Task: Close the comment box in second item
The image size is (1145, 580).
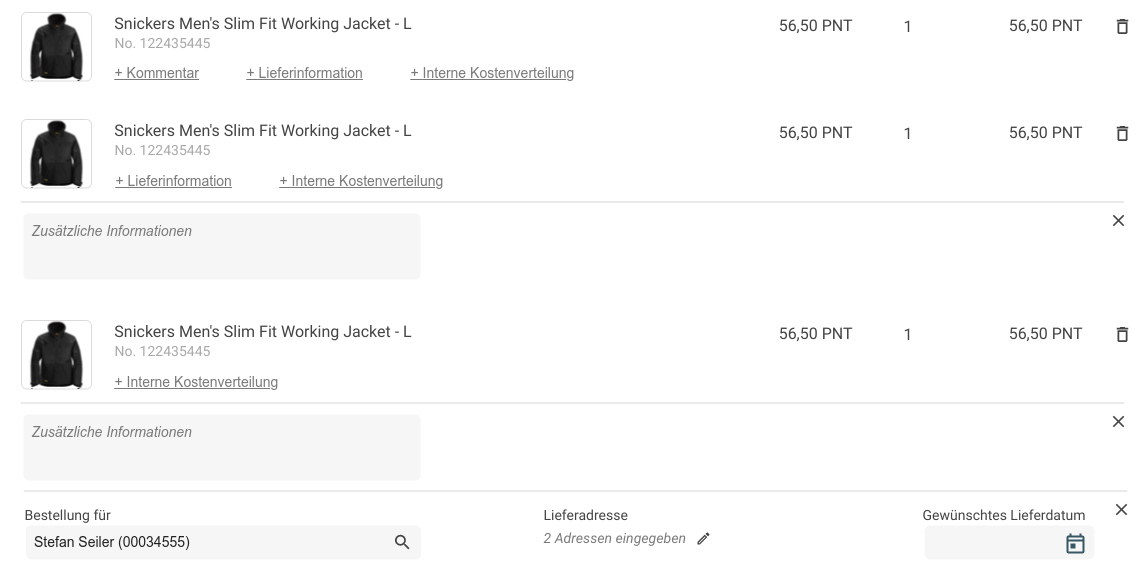Action: coord(1118,221)
